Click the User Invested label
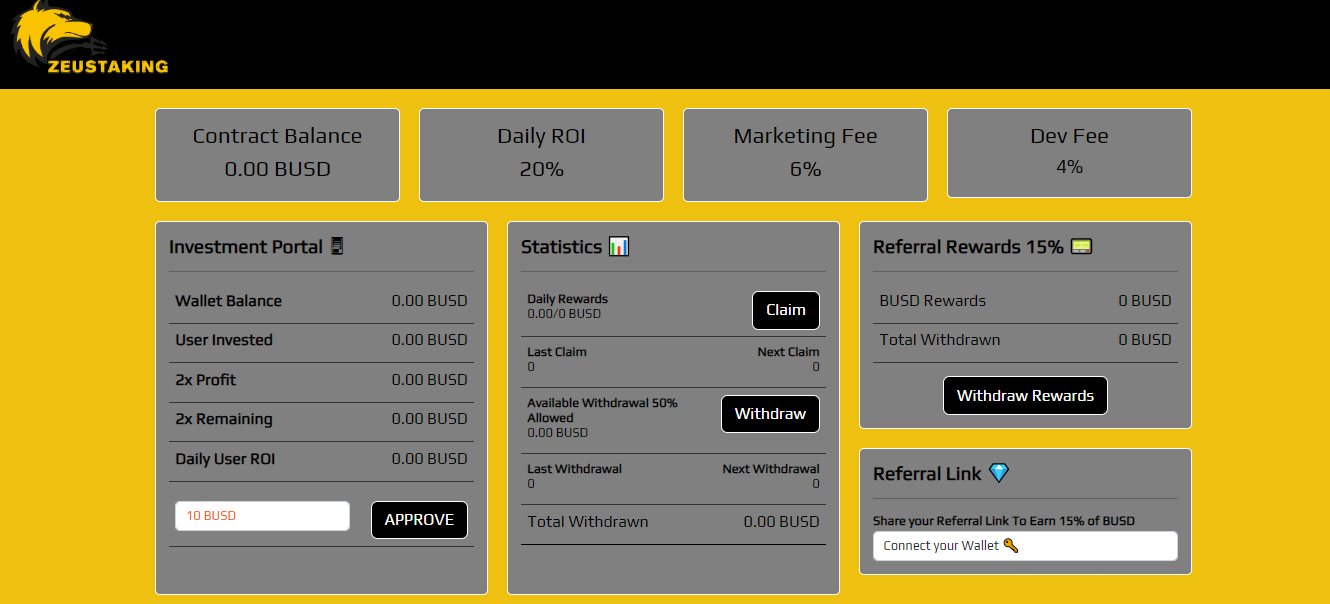Image resolution: width=1330 pixels, height=604 pixels. pyautogui.click(x=224, y=340)
